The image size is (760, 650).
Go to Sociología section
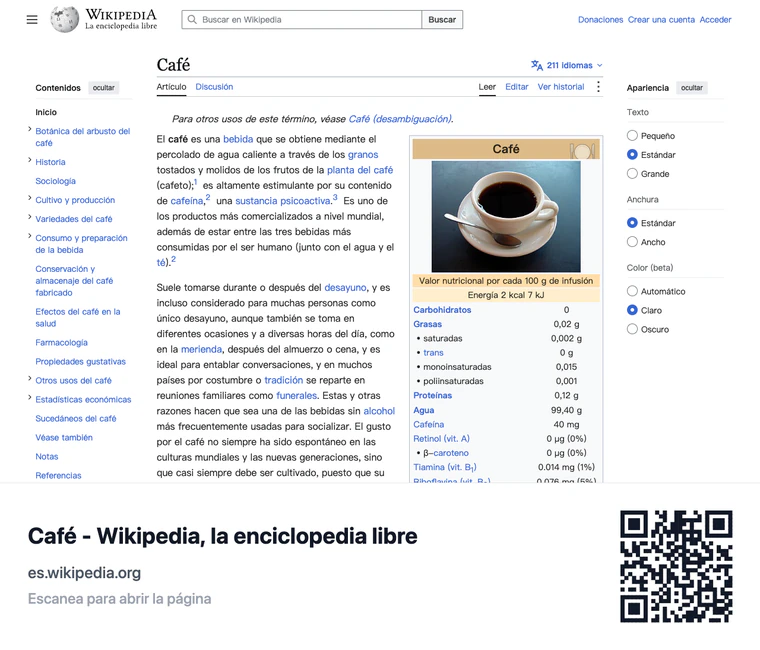point(55,181)
